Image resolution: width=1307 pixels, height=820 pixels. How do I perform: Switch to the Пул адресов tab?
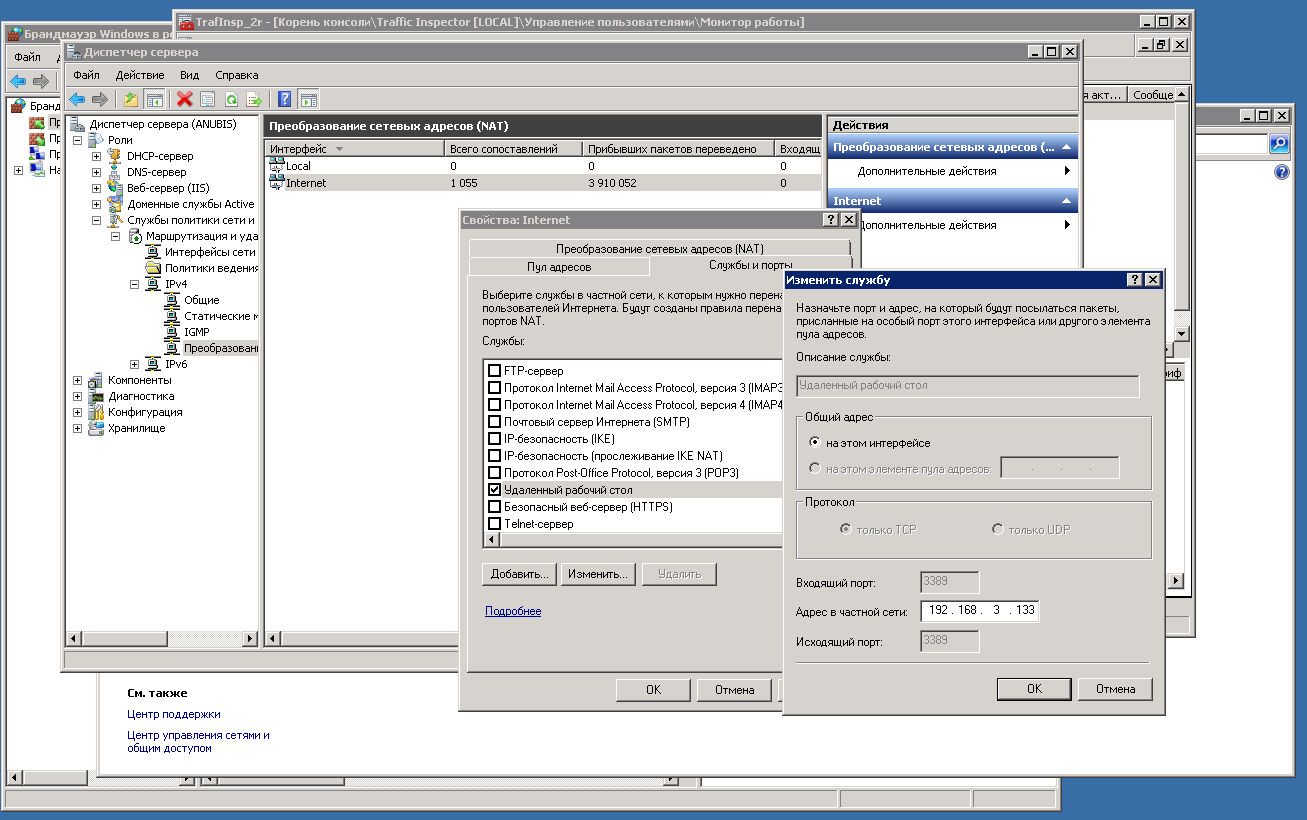coord(559,267)
